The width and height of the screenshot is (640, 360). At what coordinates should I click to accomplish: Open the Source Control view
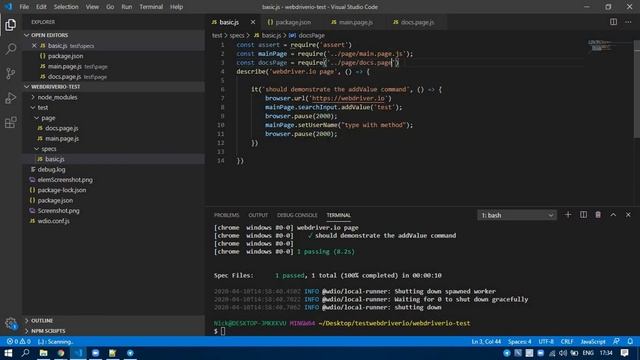(x=11, y=73)
